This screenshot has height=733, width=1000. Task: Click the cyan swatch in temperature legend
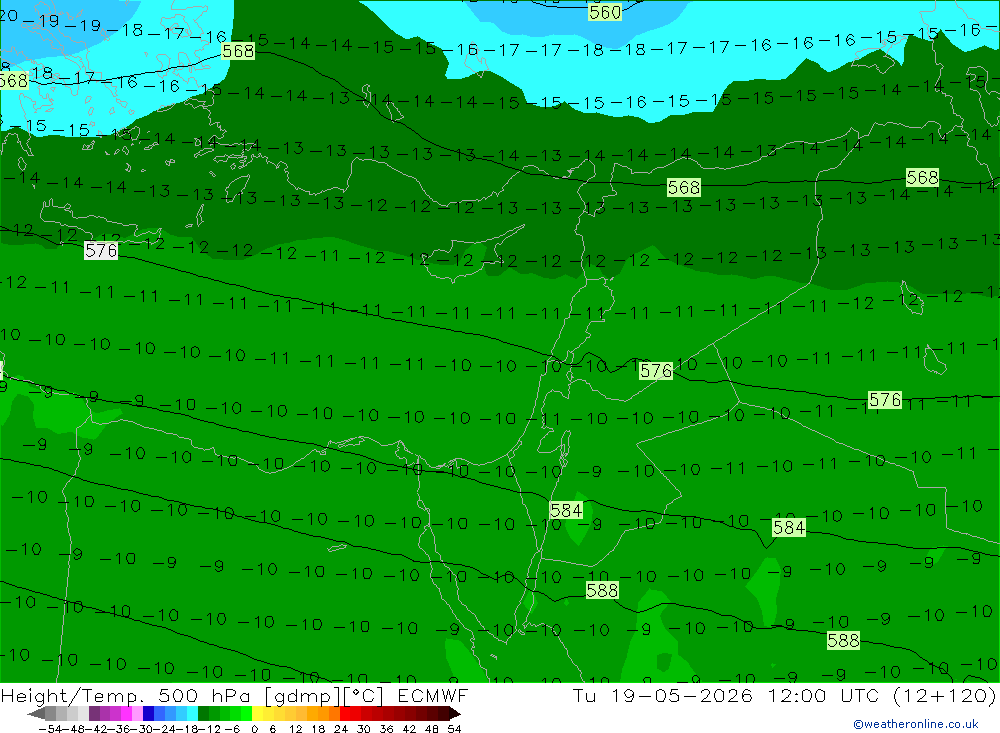[x=192, y=714]
